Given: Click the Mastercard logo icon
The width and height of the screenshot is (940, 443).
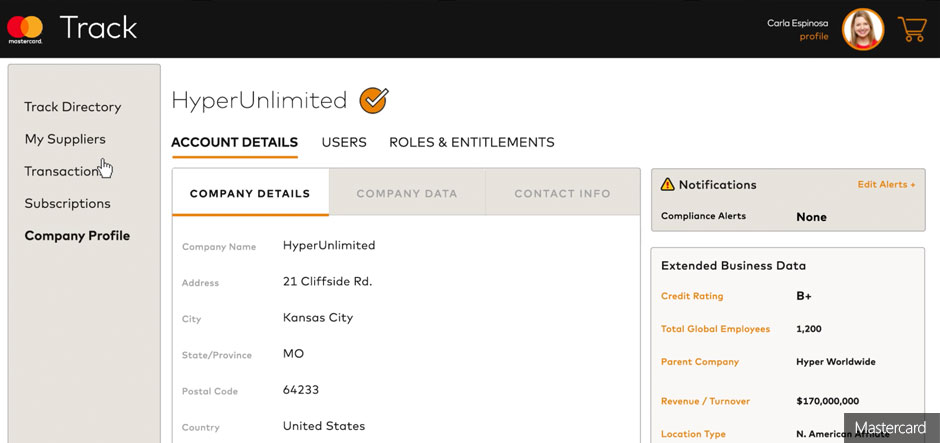Looking at the screenshot, I should [25, 29].
